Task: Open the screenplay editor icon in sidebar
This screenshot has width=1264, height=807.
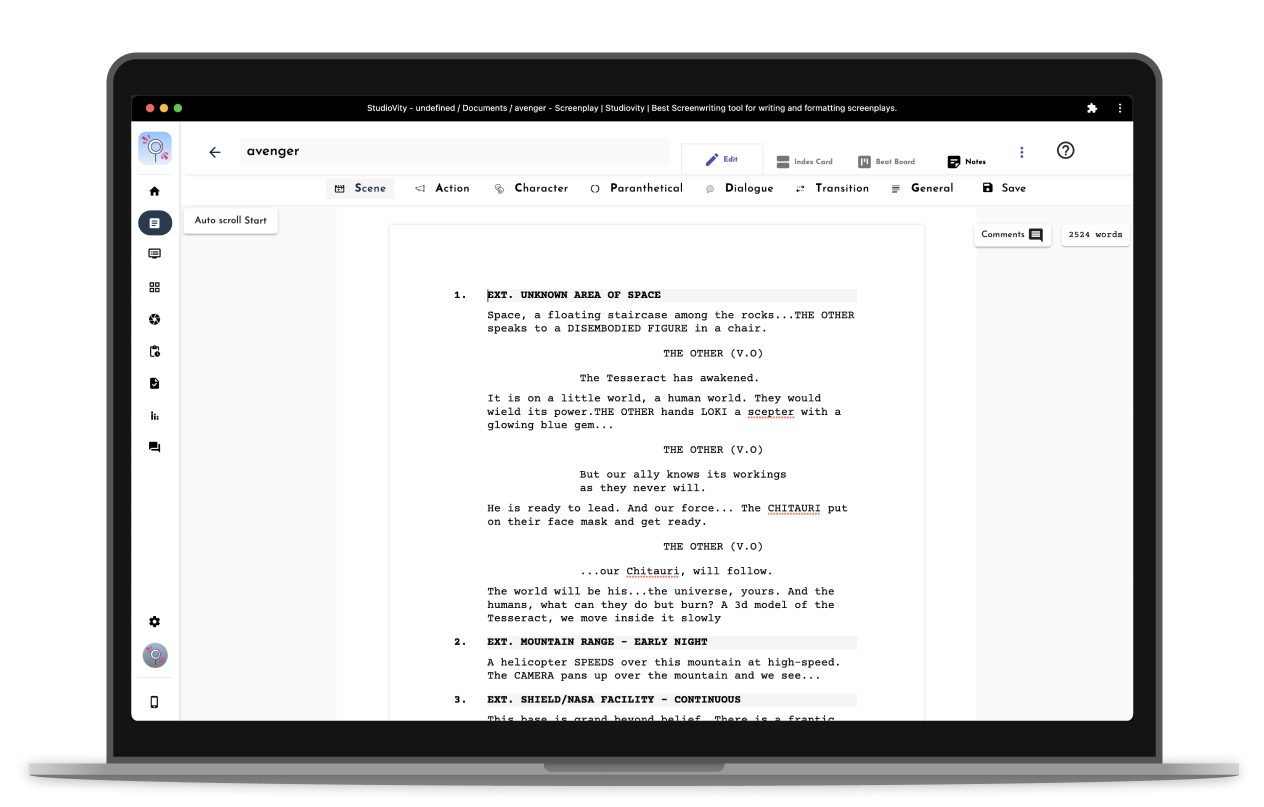Action: (155, 222)
